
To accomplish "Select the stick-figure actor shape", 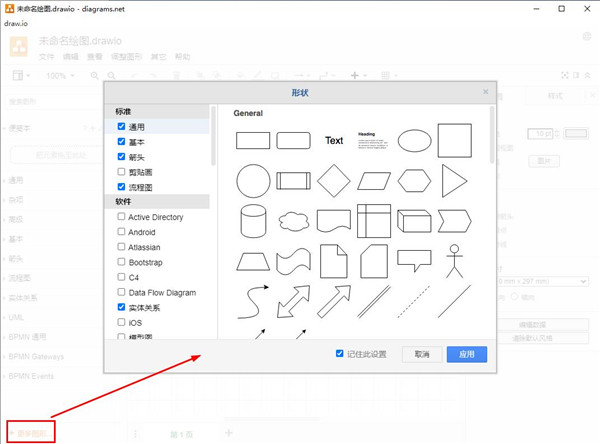I will click(x=454, y=260).
